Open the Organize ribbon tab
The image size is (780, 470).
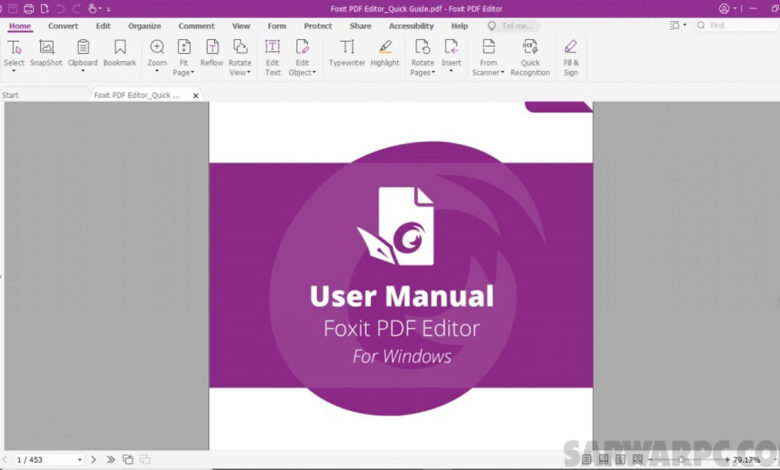pyautogui.click(x=145, y=26)
